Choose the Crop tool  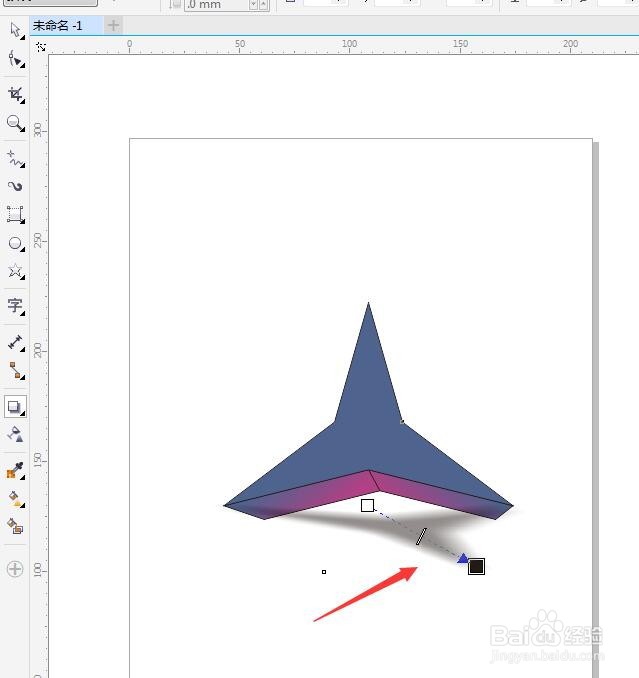click(16, 94)
